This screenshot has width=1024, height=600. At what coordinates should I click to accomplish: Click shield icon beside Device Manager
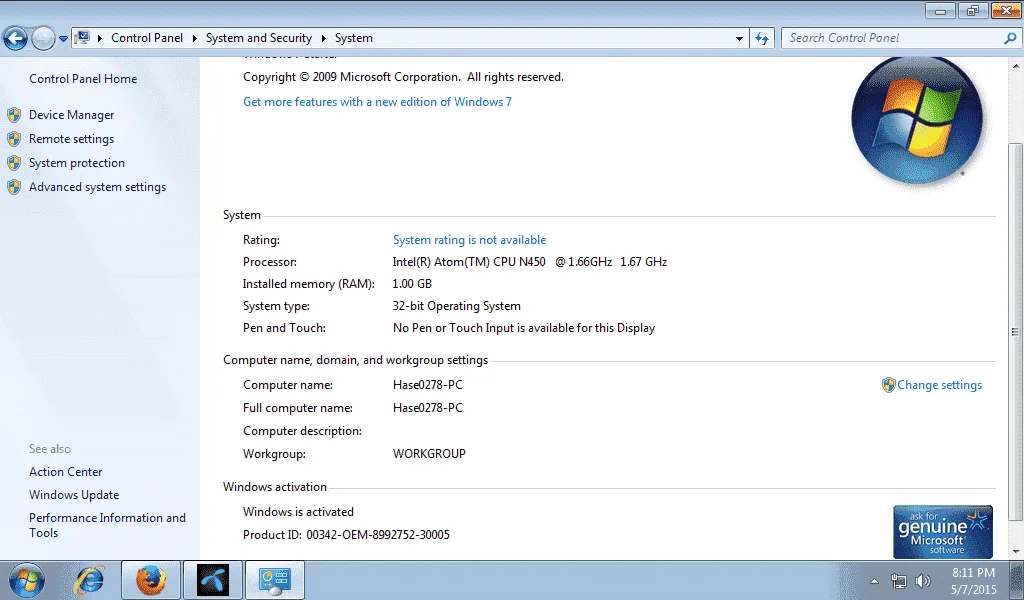(x=14, y=116)
